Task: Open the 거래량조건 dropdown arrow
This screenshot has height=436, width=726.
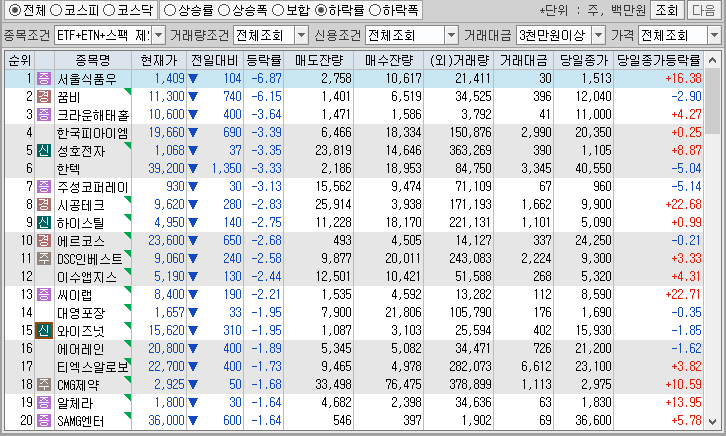Action: click(x=301, y=35)
